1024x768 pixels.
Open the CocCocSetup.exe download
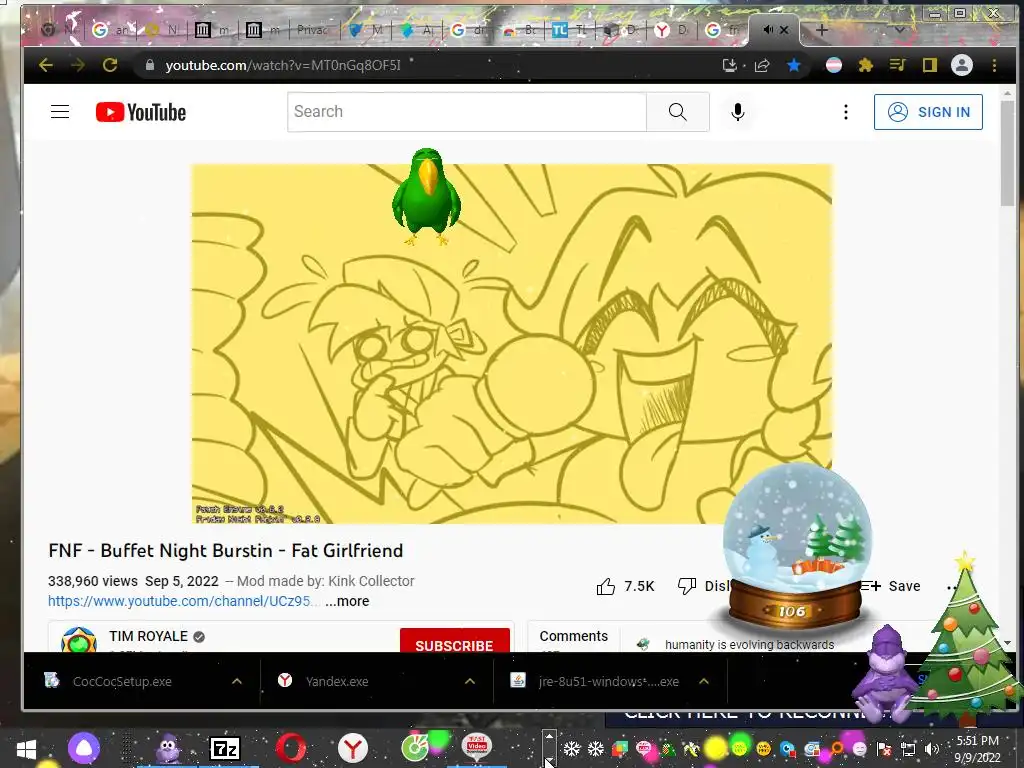point(122,682)
